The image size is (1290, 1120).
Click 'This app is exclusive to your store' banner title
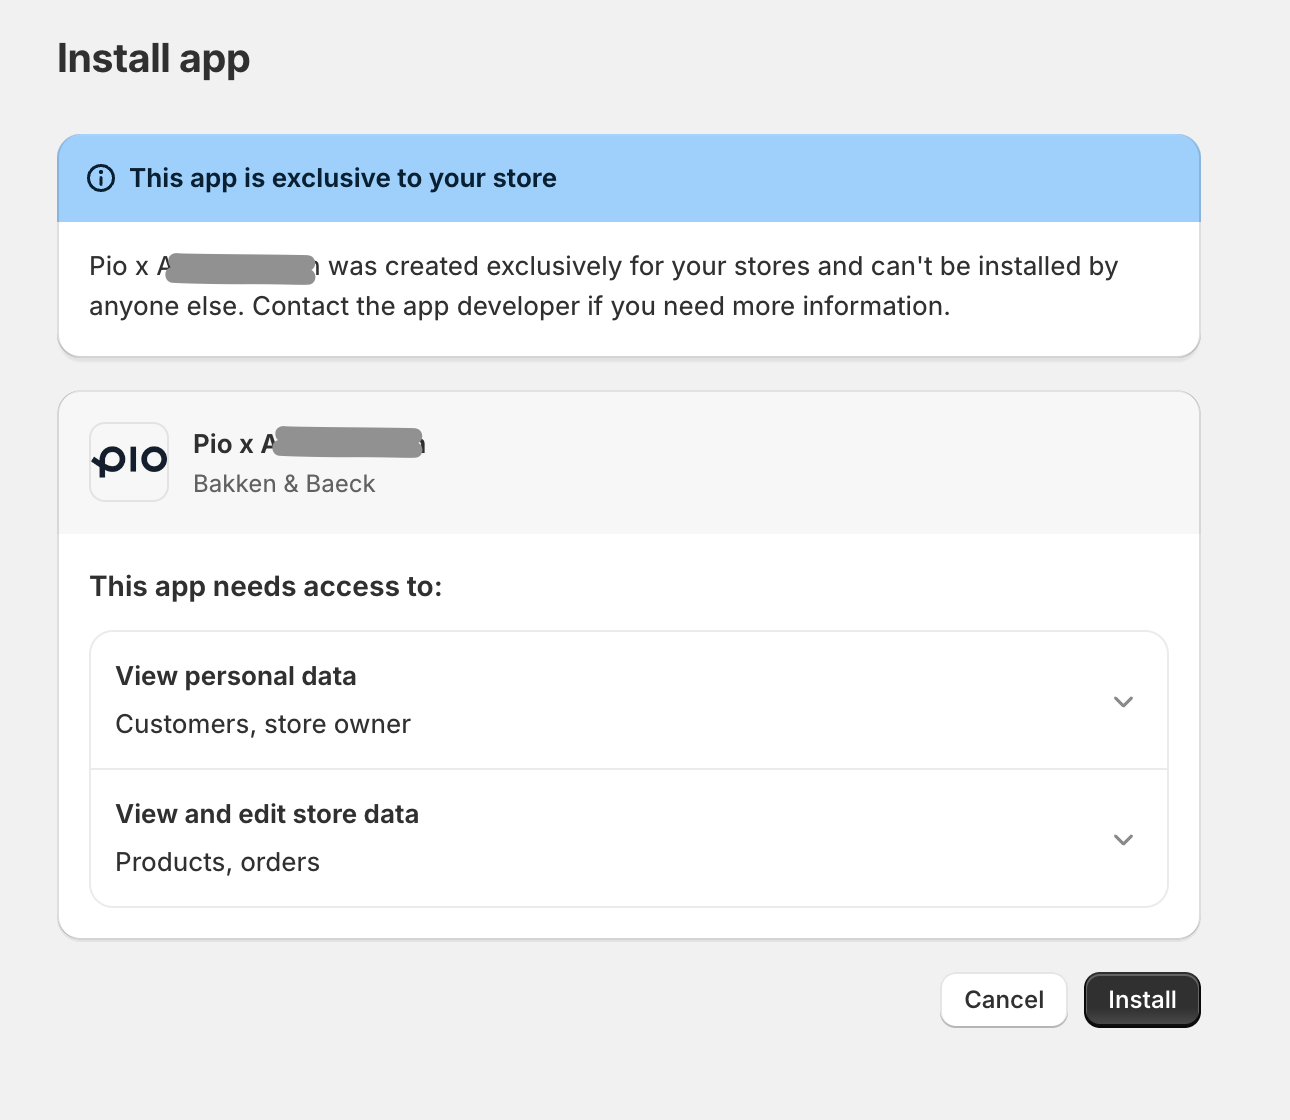343,178
